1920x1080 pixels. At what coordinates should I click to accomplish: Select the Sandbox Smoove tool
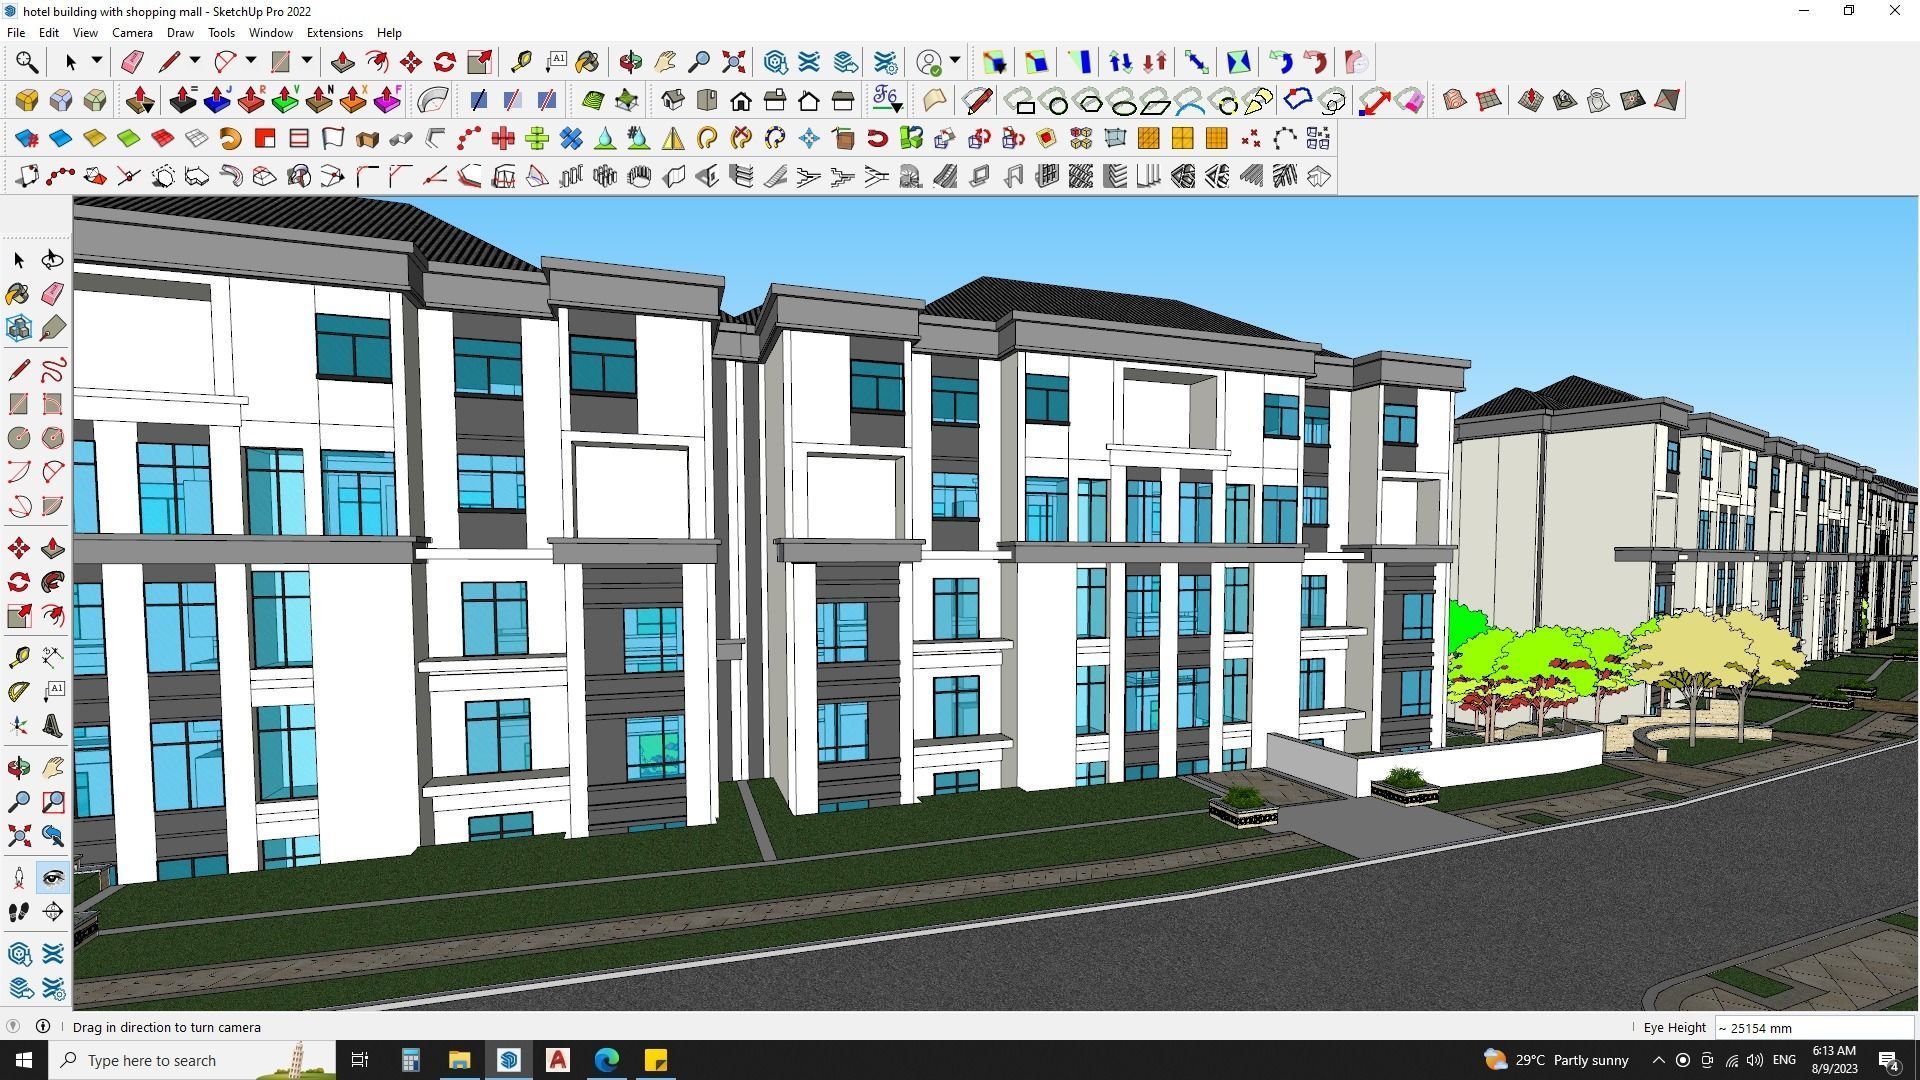pyautogui.click(x=1531, y=100)
